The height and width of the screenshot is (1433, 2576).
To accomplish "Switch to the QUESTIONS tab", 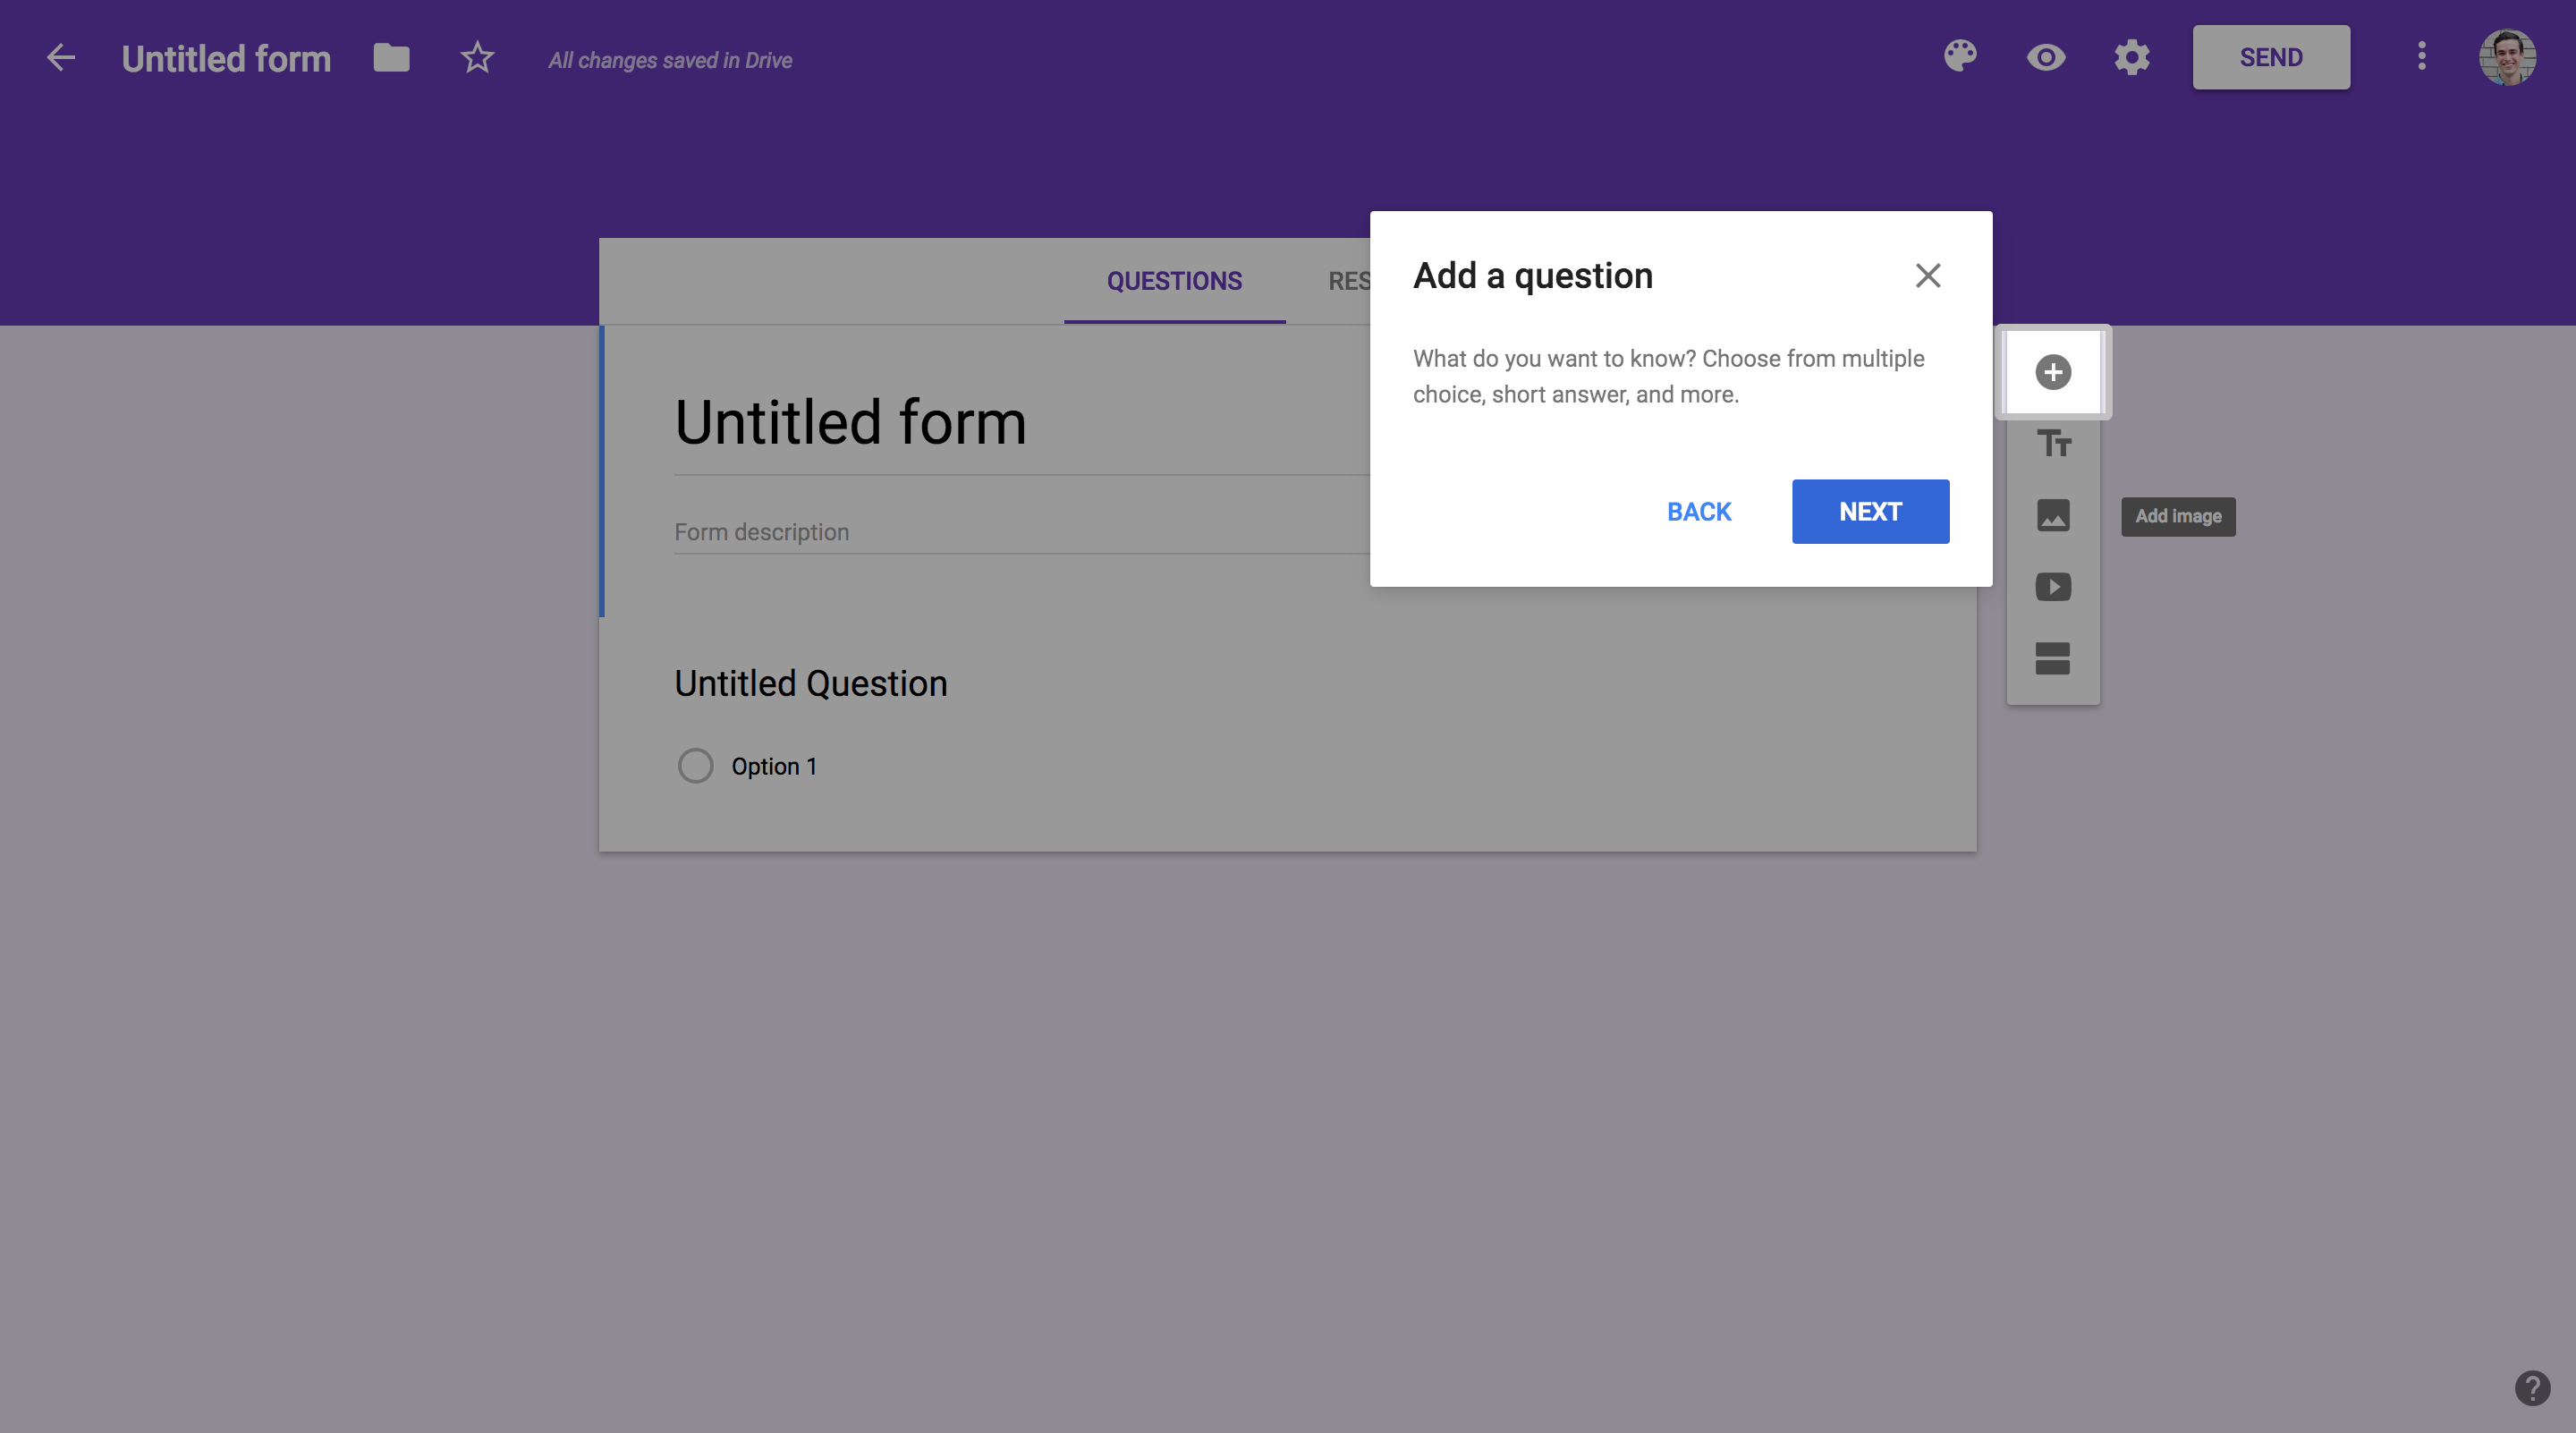I will [1174, 281].
